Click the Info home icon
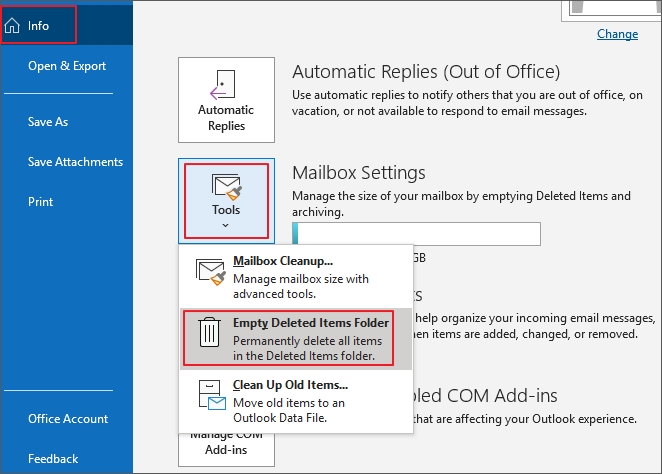The image size is (662, 474). coord(12,26)
